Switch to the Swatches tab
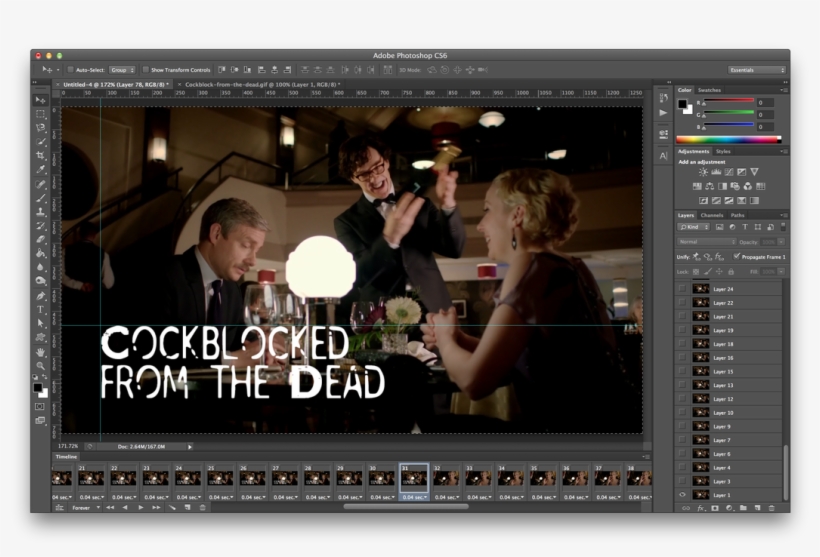This screenshot has width=820, height=557. (709, 90)
